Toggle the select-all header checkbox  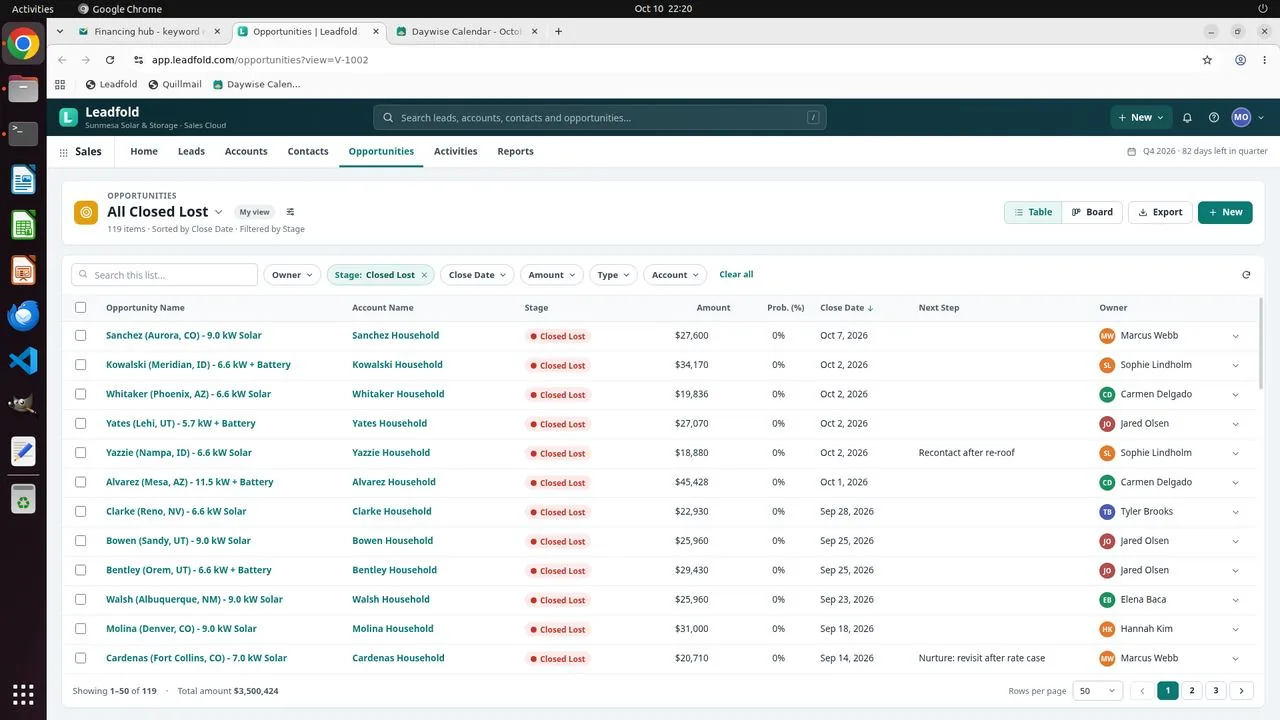click(x=81, y=308)
